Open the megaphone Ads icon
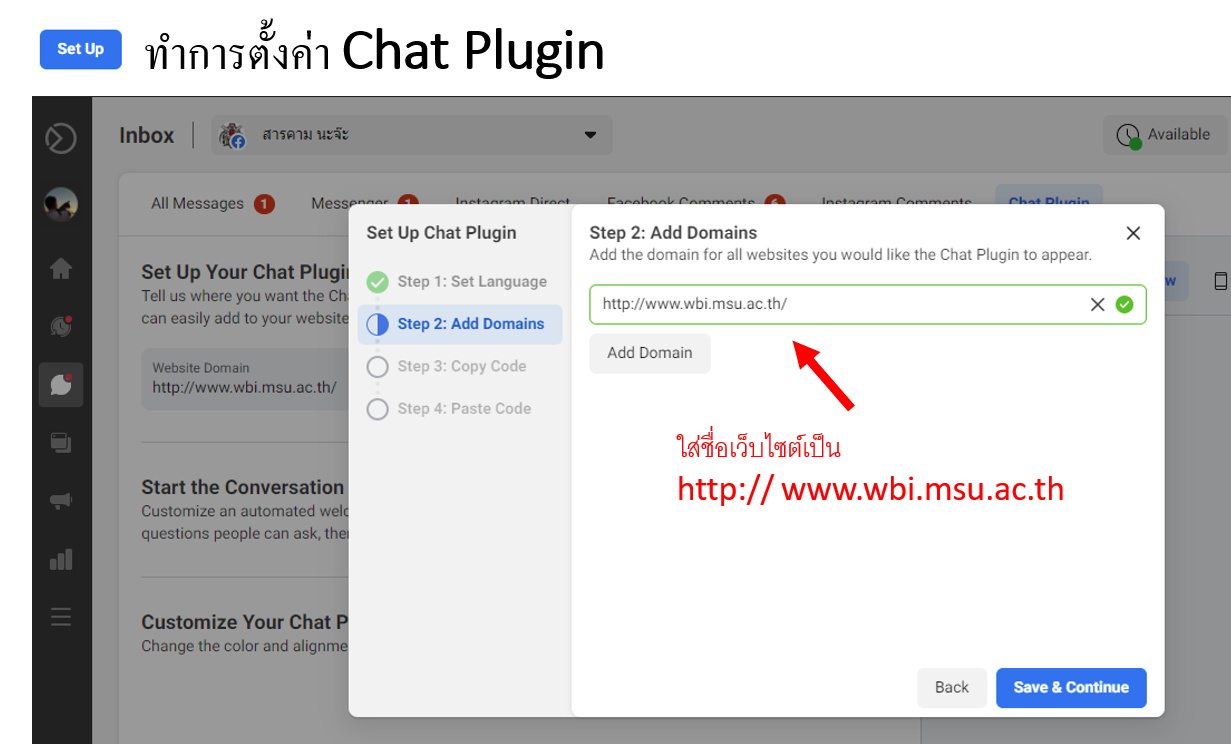Screen dimensions: 1231x744 61,501
